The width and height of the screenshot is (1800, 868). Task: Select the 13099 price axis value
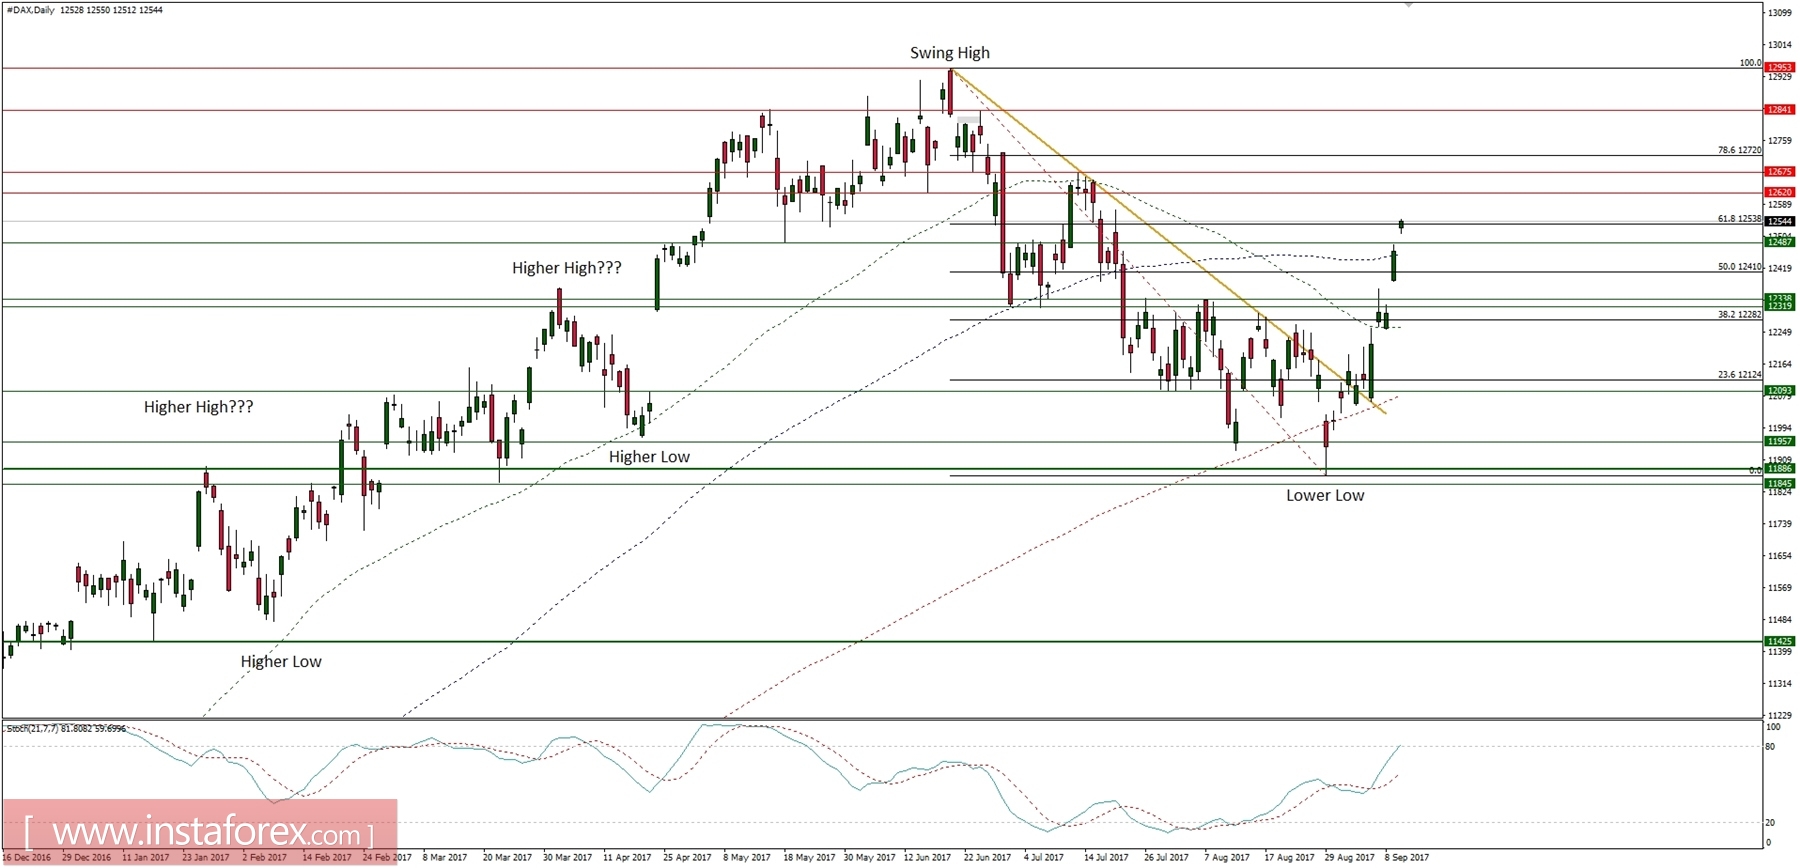(x=1779, y=13)
